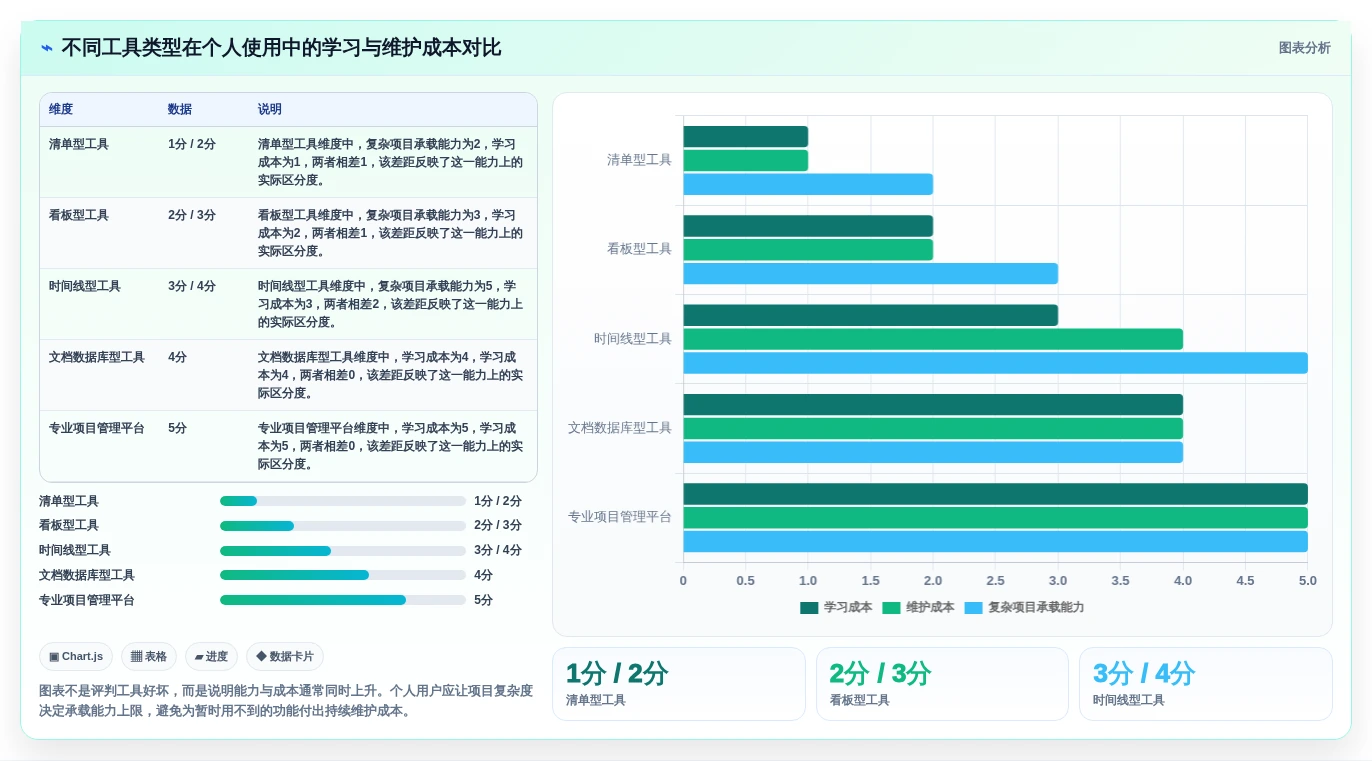Click the 专业项目管理平台 chart axis label

point(620,517)
